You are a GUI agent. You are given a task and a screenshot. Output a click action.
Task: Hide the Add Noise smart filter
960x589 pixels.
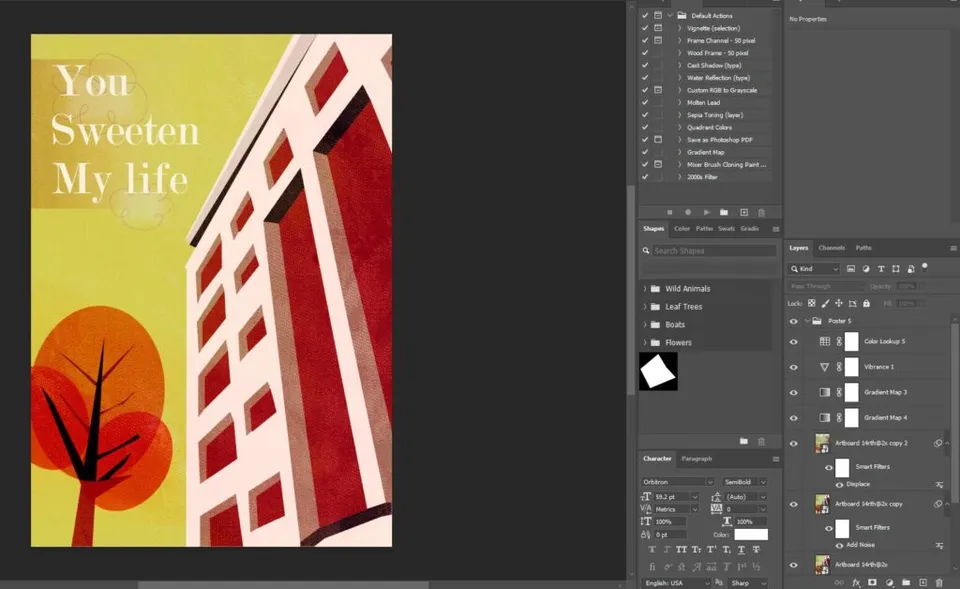coord(839,545)
